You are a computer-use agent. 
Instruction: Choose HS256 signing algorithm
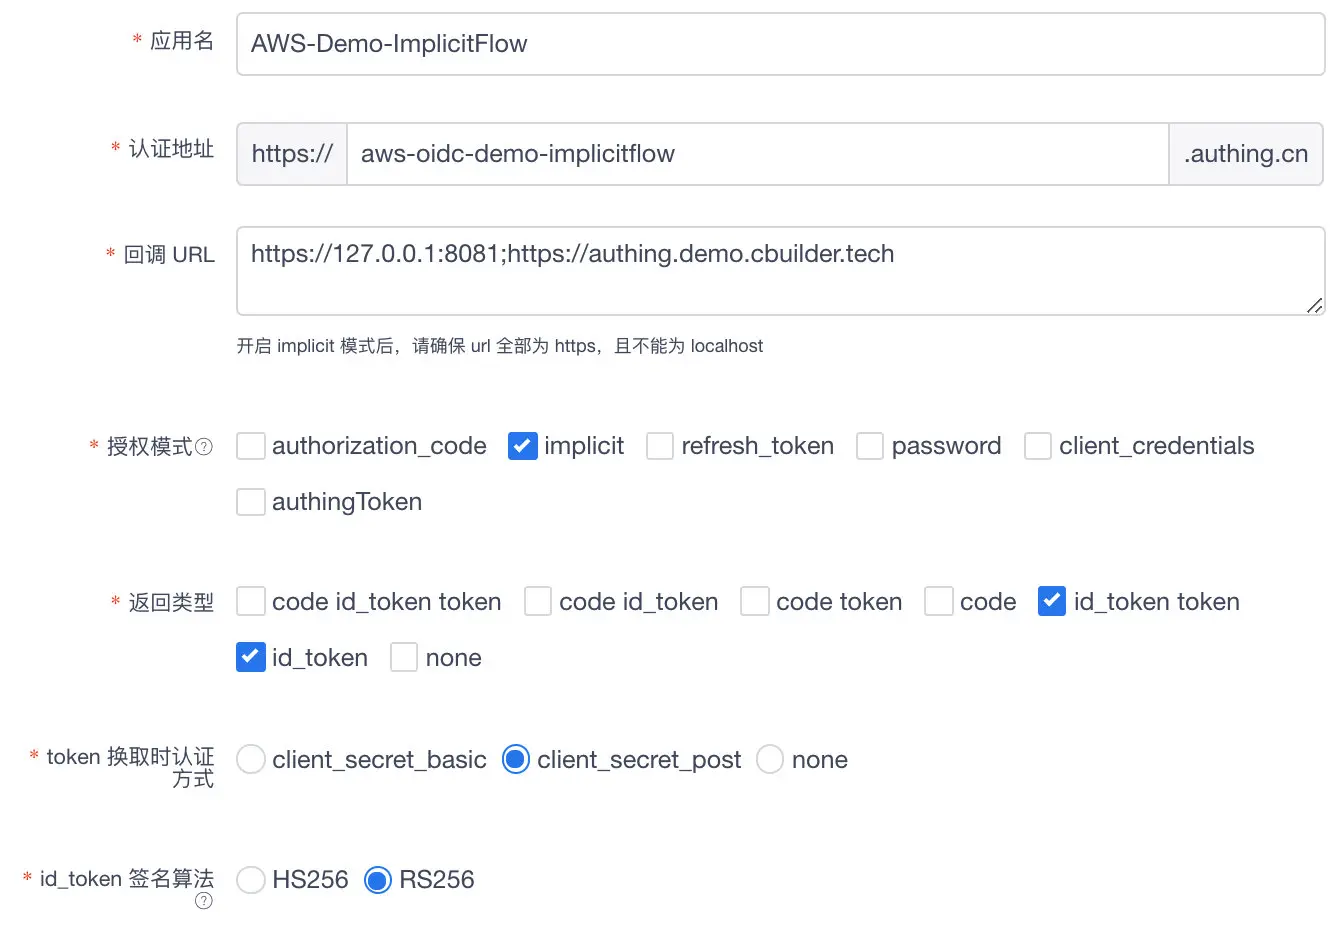click(x=251, y=880)
